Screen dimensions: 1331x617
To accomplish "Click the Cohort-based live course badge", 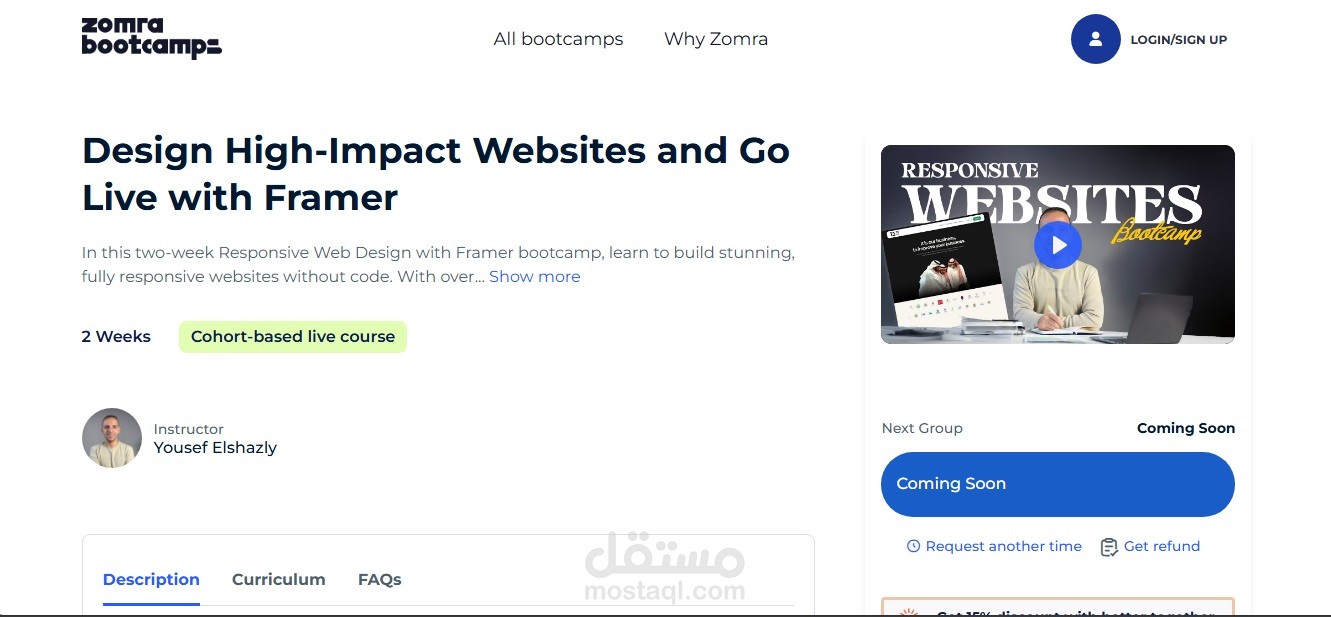I will [293, 337].
